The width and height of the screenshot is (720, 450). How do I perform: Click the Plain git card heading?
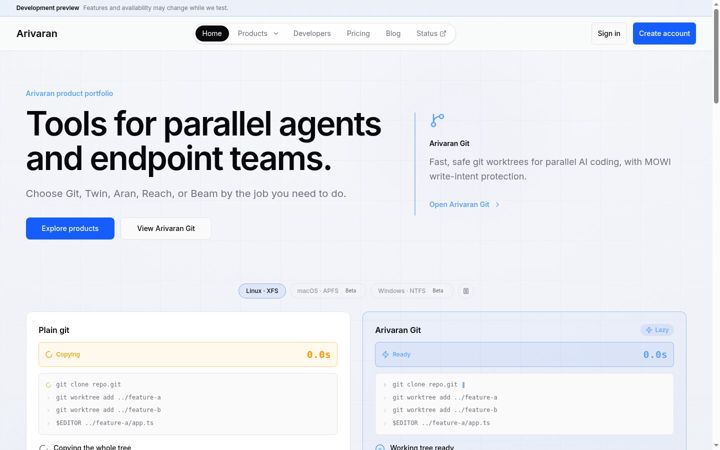coord(54,330)
